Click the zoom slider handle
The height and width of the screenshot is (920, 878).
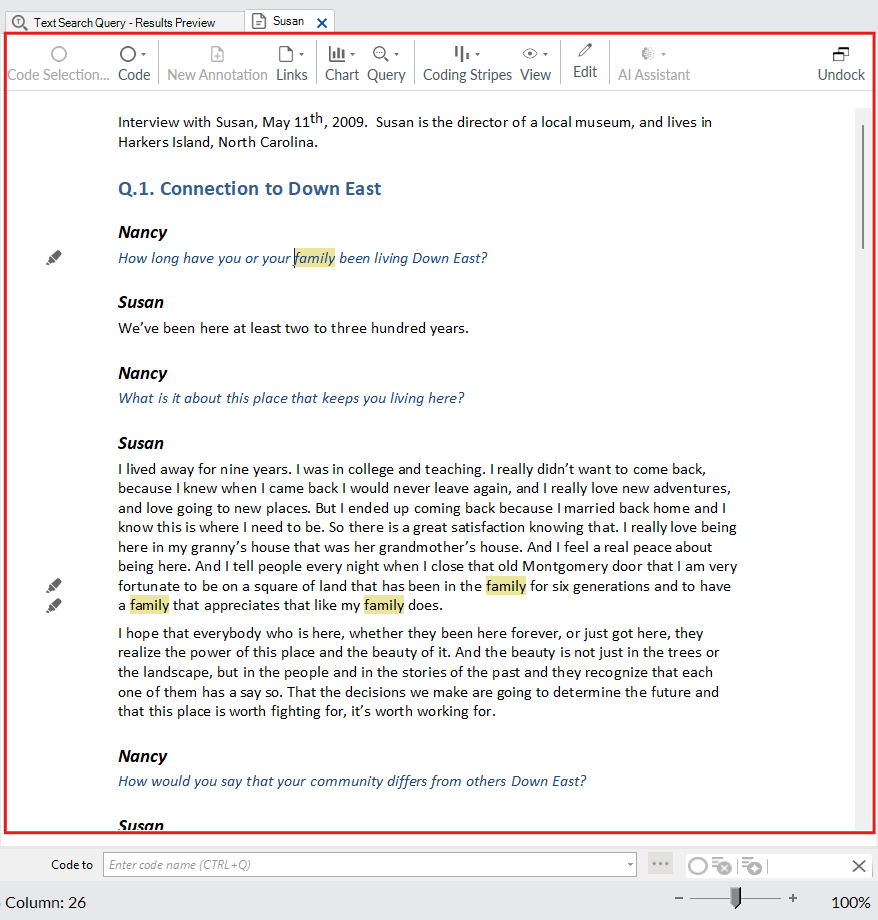pyautogui.click(x=735, y=898)
